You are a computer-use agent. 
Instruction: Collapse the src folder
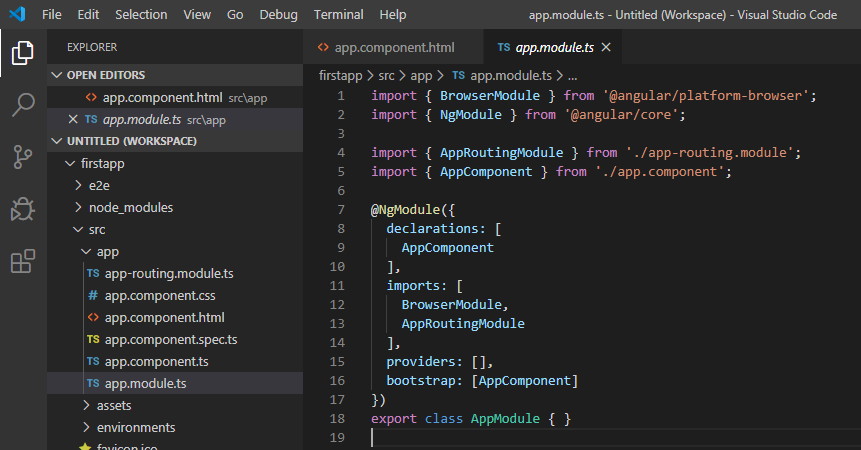[78, 229]
